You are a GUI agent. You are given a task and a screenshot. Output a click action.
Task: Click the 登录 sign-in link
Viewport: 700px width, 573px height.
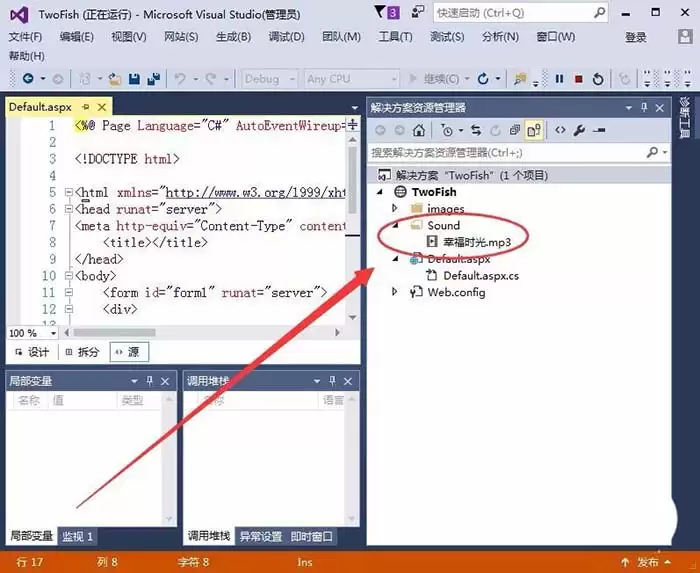point(636,37)
